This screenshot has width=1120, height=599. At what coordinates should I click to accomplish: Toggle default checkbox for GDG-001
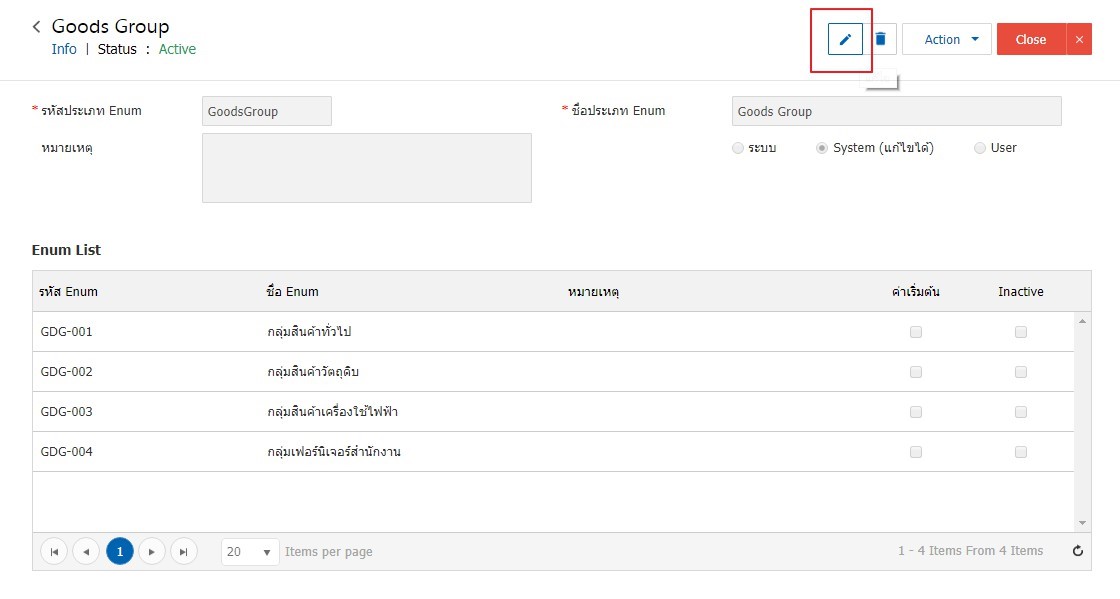916,332
